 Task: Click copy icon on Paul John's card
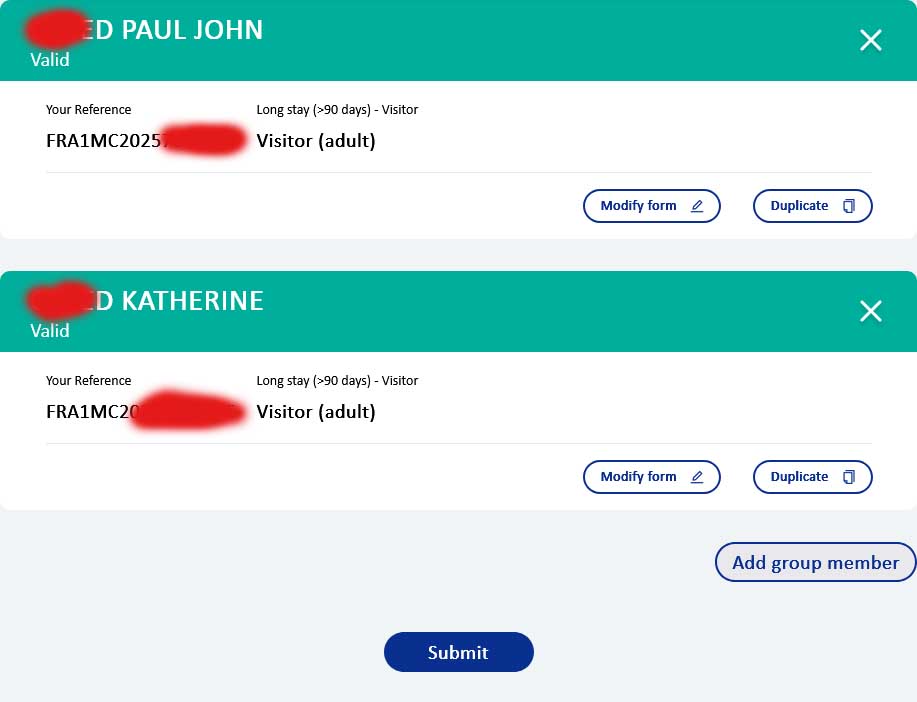click(x=849, y=206)
